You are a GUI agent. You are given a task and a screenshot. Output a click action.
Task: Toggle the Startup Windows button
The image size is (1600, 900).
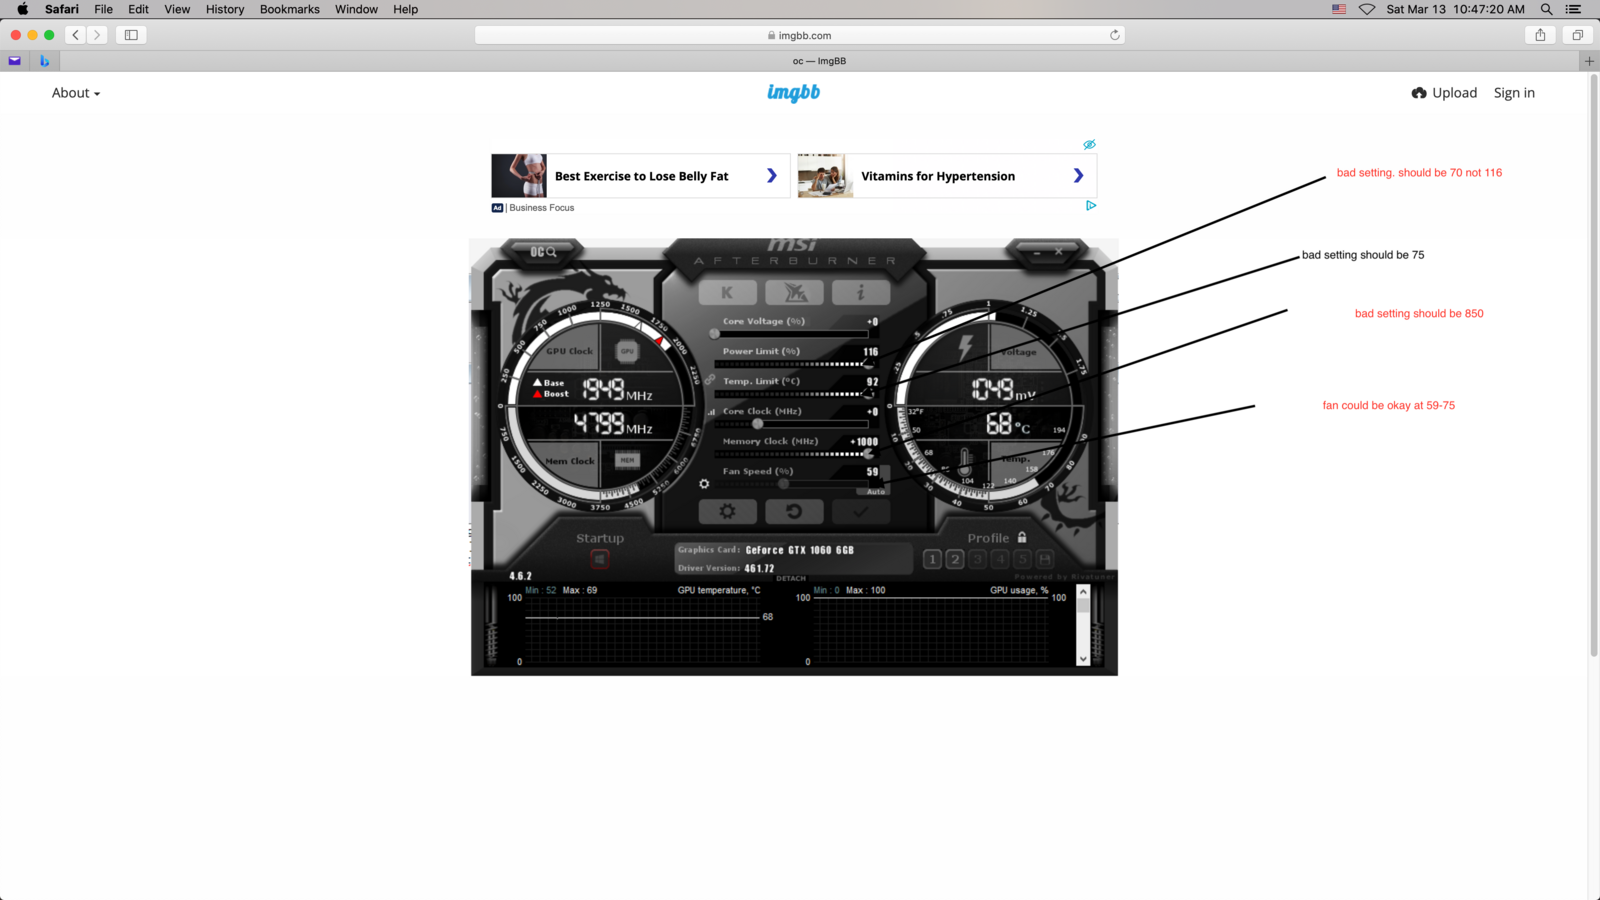(600, 559)
